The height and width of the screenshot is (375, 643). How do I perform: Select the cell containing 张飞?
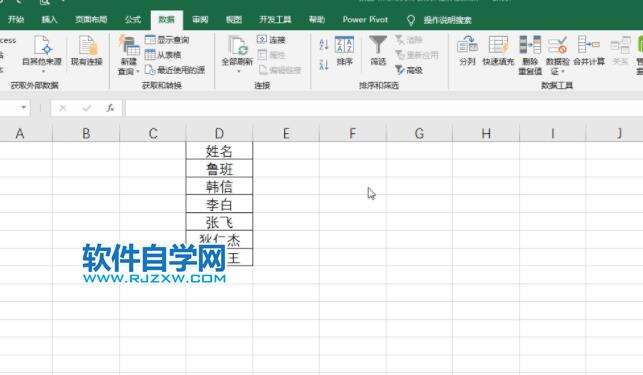coord(219,222)
